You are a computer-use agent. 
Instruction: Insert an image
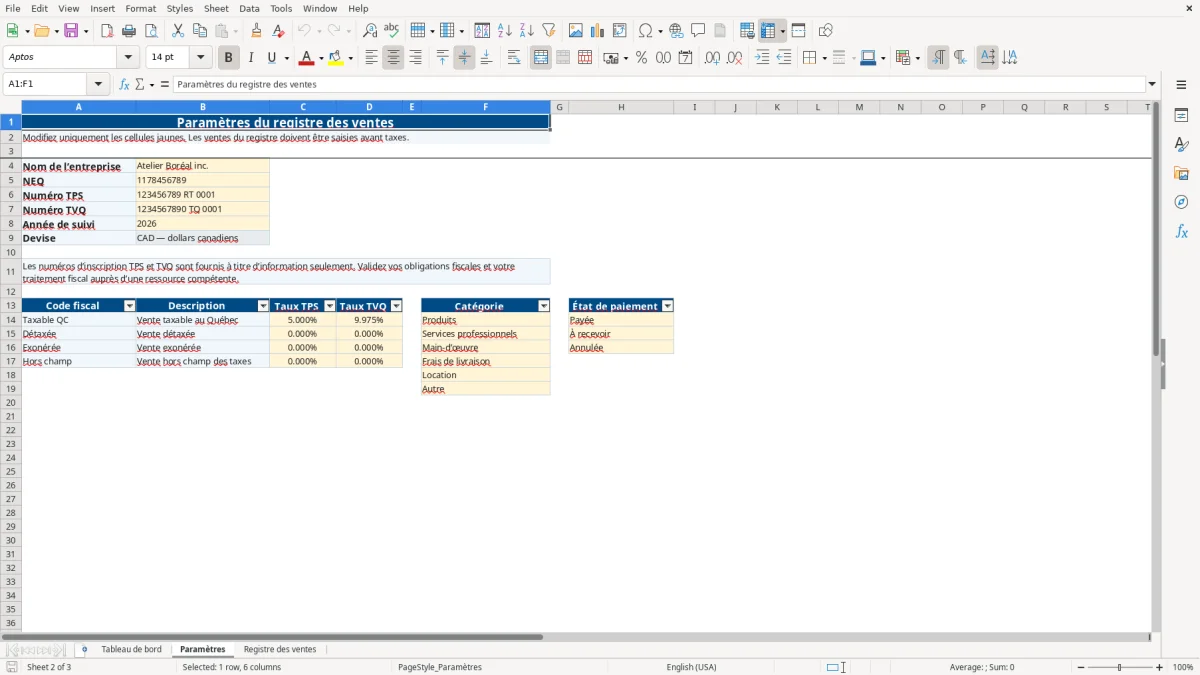(576, 31)
